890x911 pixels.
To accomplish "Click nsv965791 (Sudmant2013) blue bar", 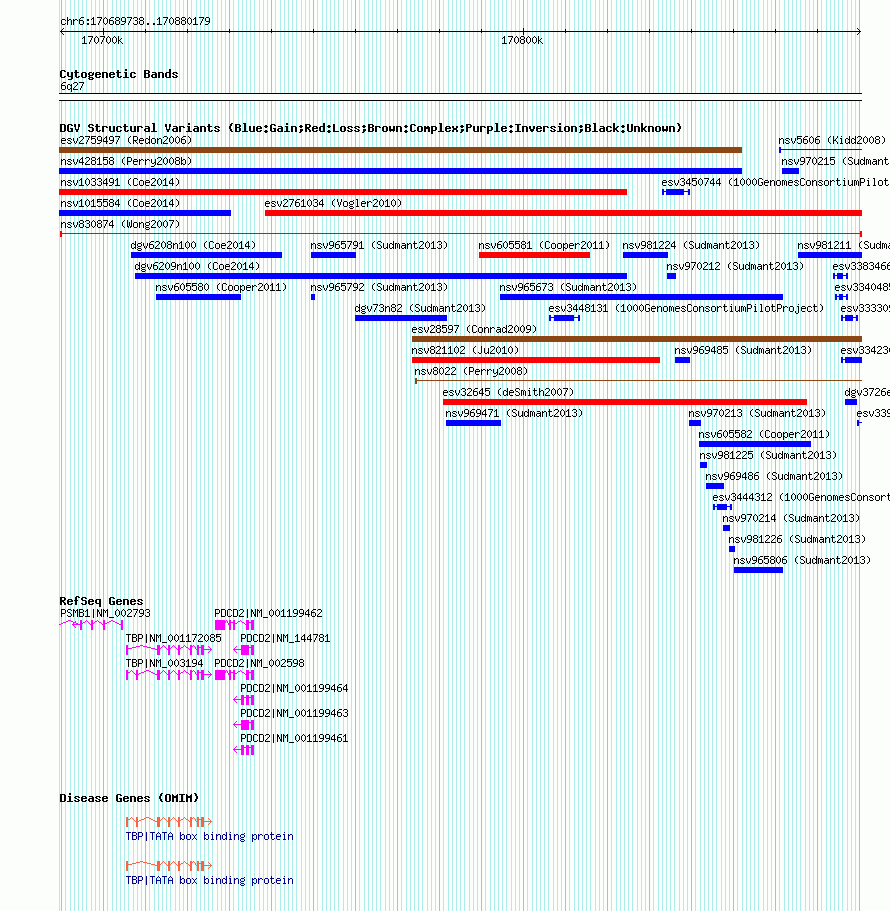I will (x=333, y=255).
